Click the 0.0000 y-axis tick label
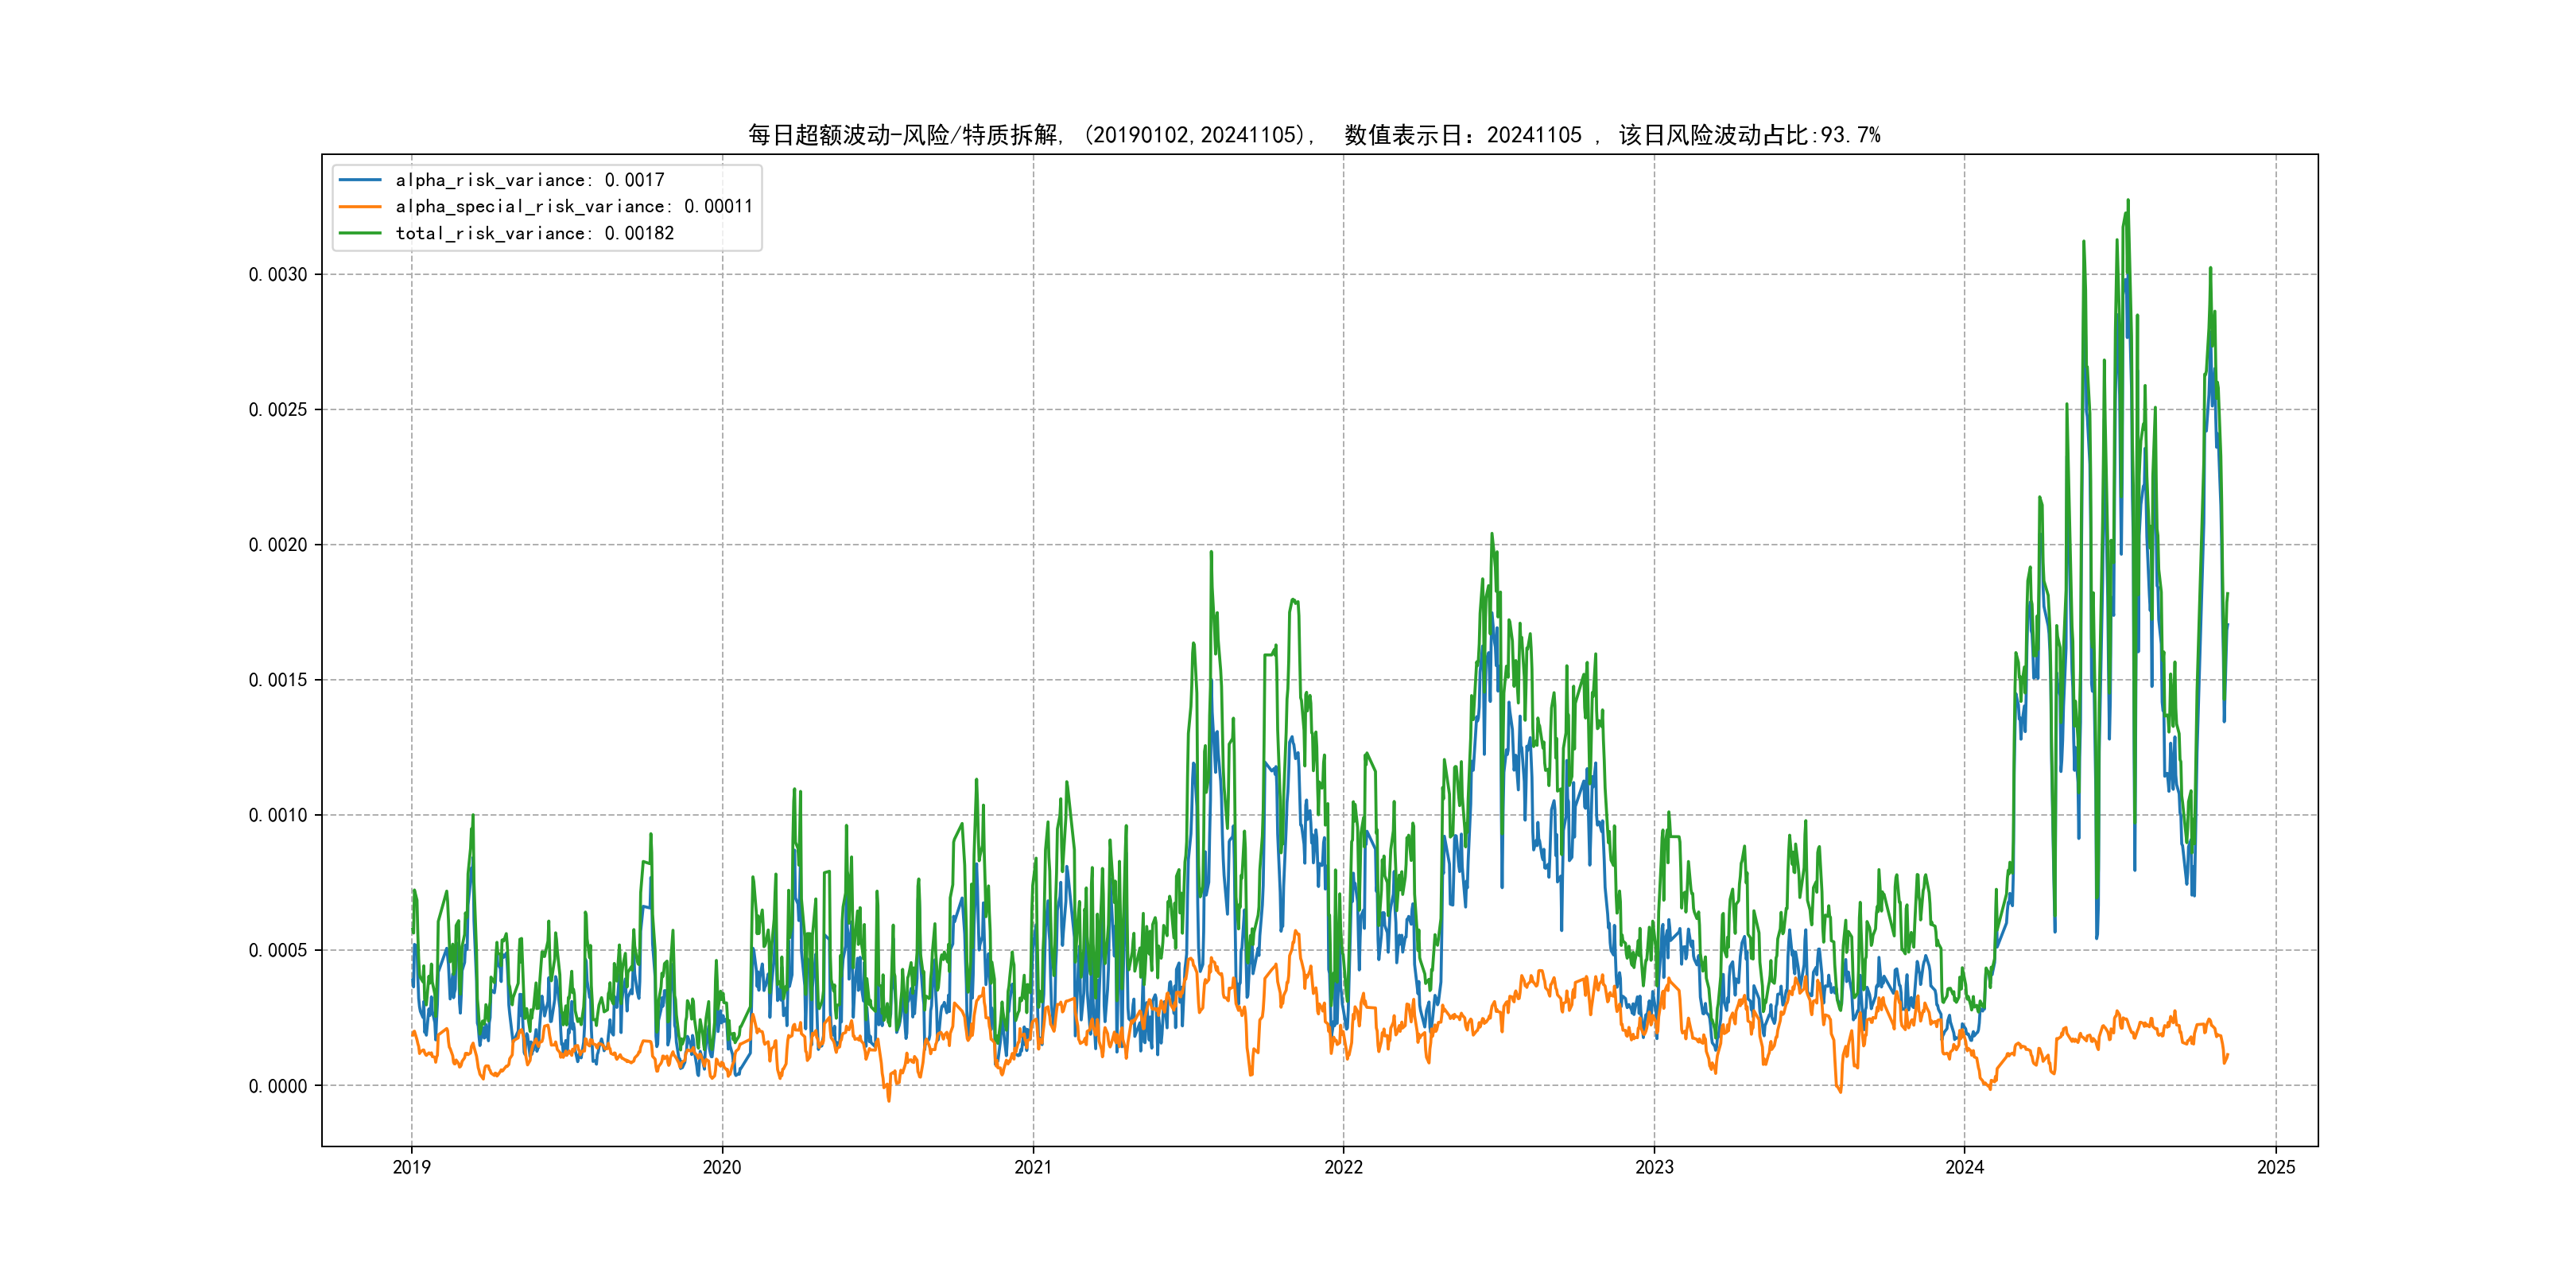Screen dimensions: 2576x1288 [278, 1086]
